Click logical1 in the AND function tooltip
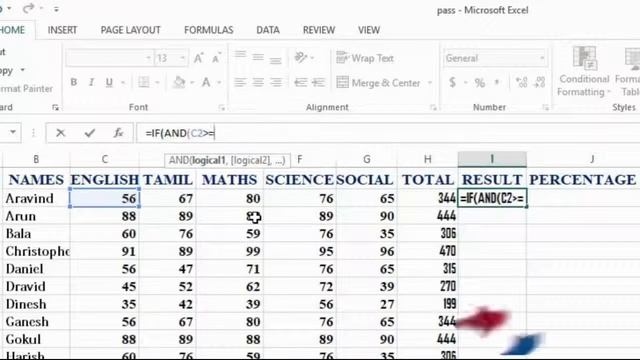640x360 pixels. pyautogui.click(x=209, y=160)
